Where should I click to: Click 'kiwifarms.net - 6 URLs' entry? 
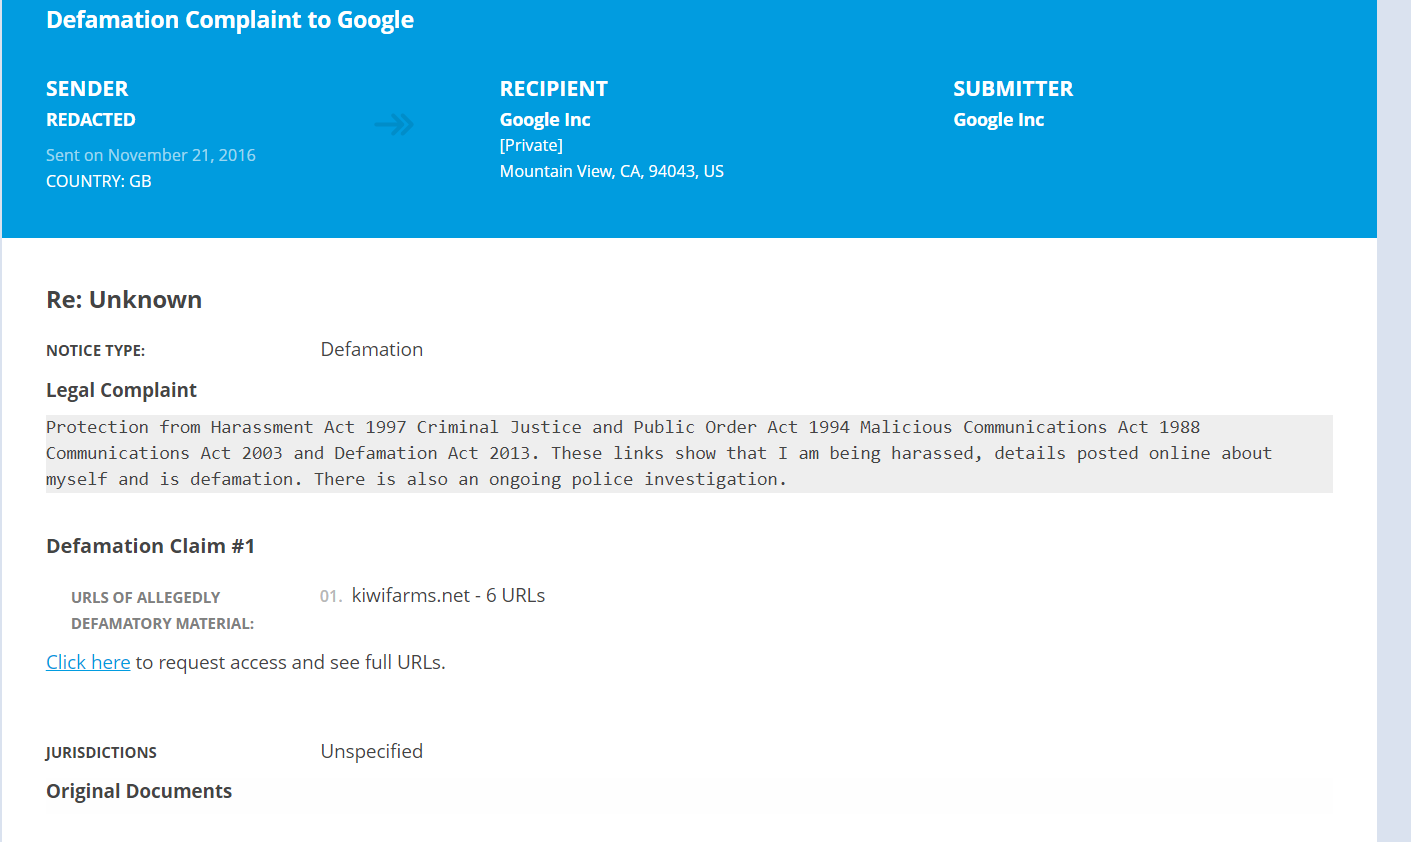[448, 595]
